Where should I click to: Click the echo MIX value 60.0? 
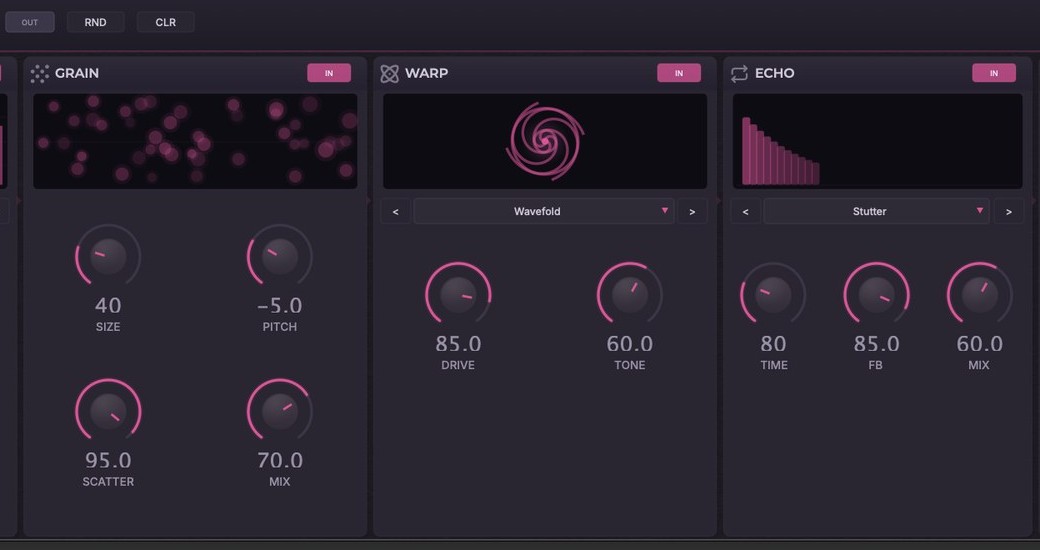coord(980,344)
